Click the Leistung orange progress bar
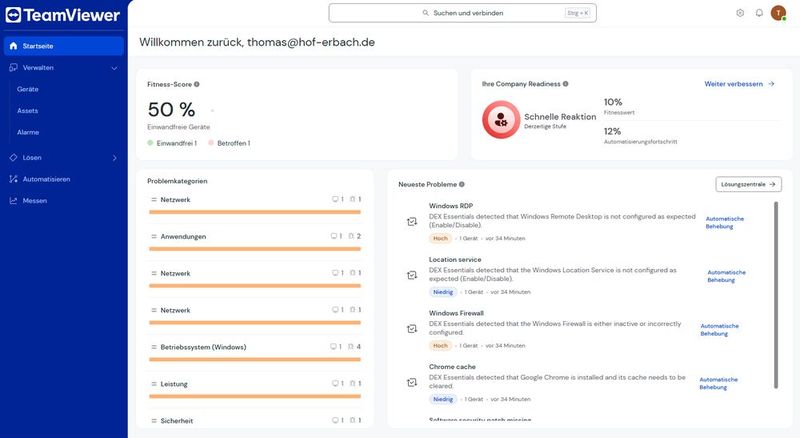 tap(255, 396)
